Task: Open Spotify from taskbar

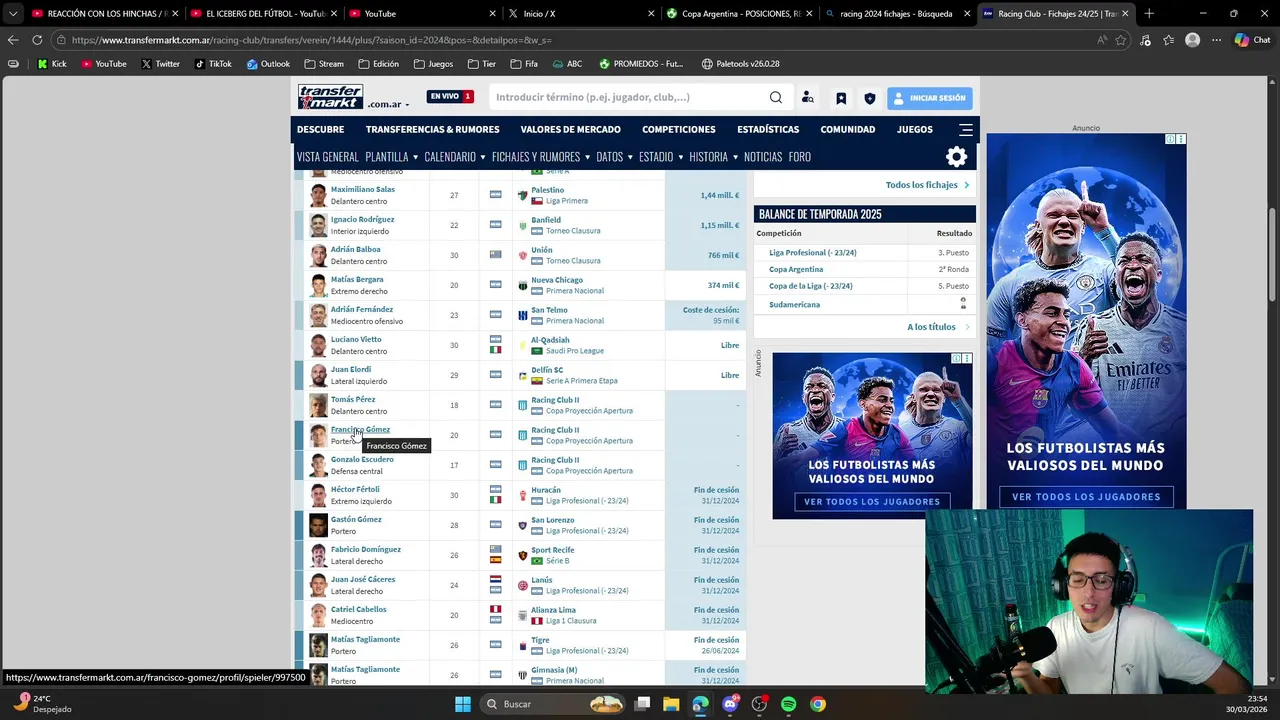Action: (789, 704)
